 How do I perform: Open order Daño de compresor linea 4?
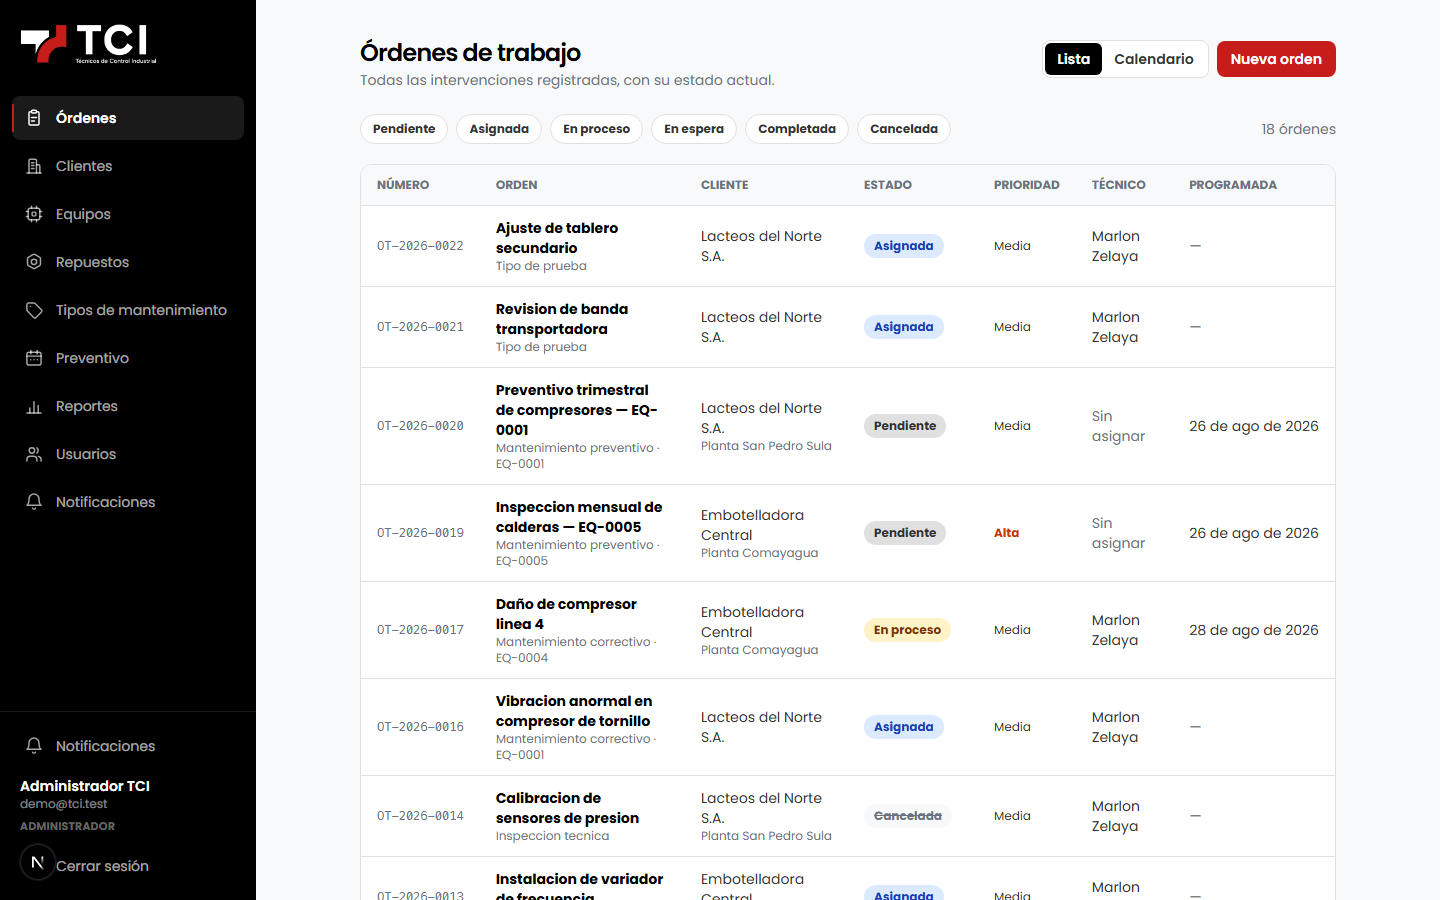pos(566,614)
